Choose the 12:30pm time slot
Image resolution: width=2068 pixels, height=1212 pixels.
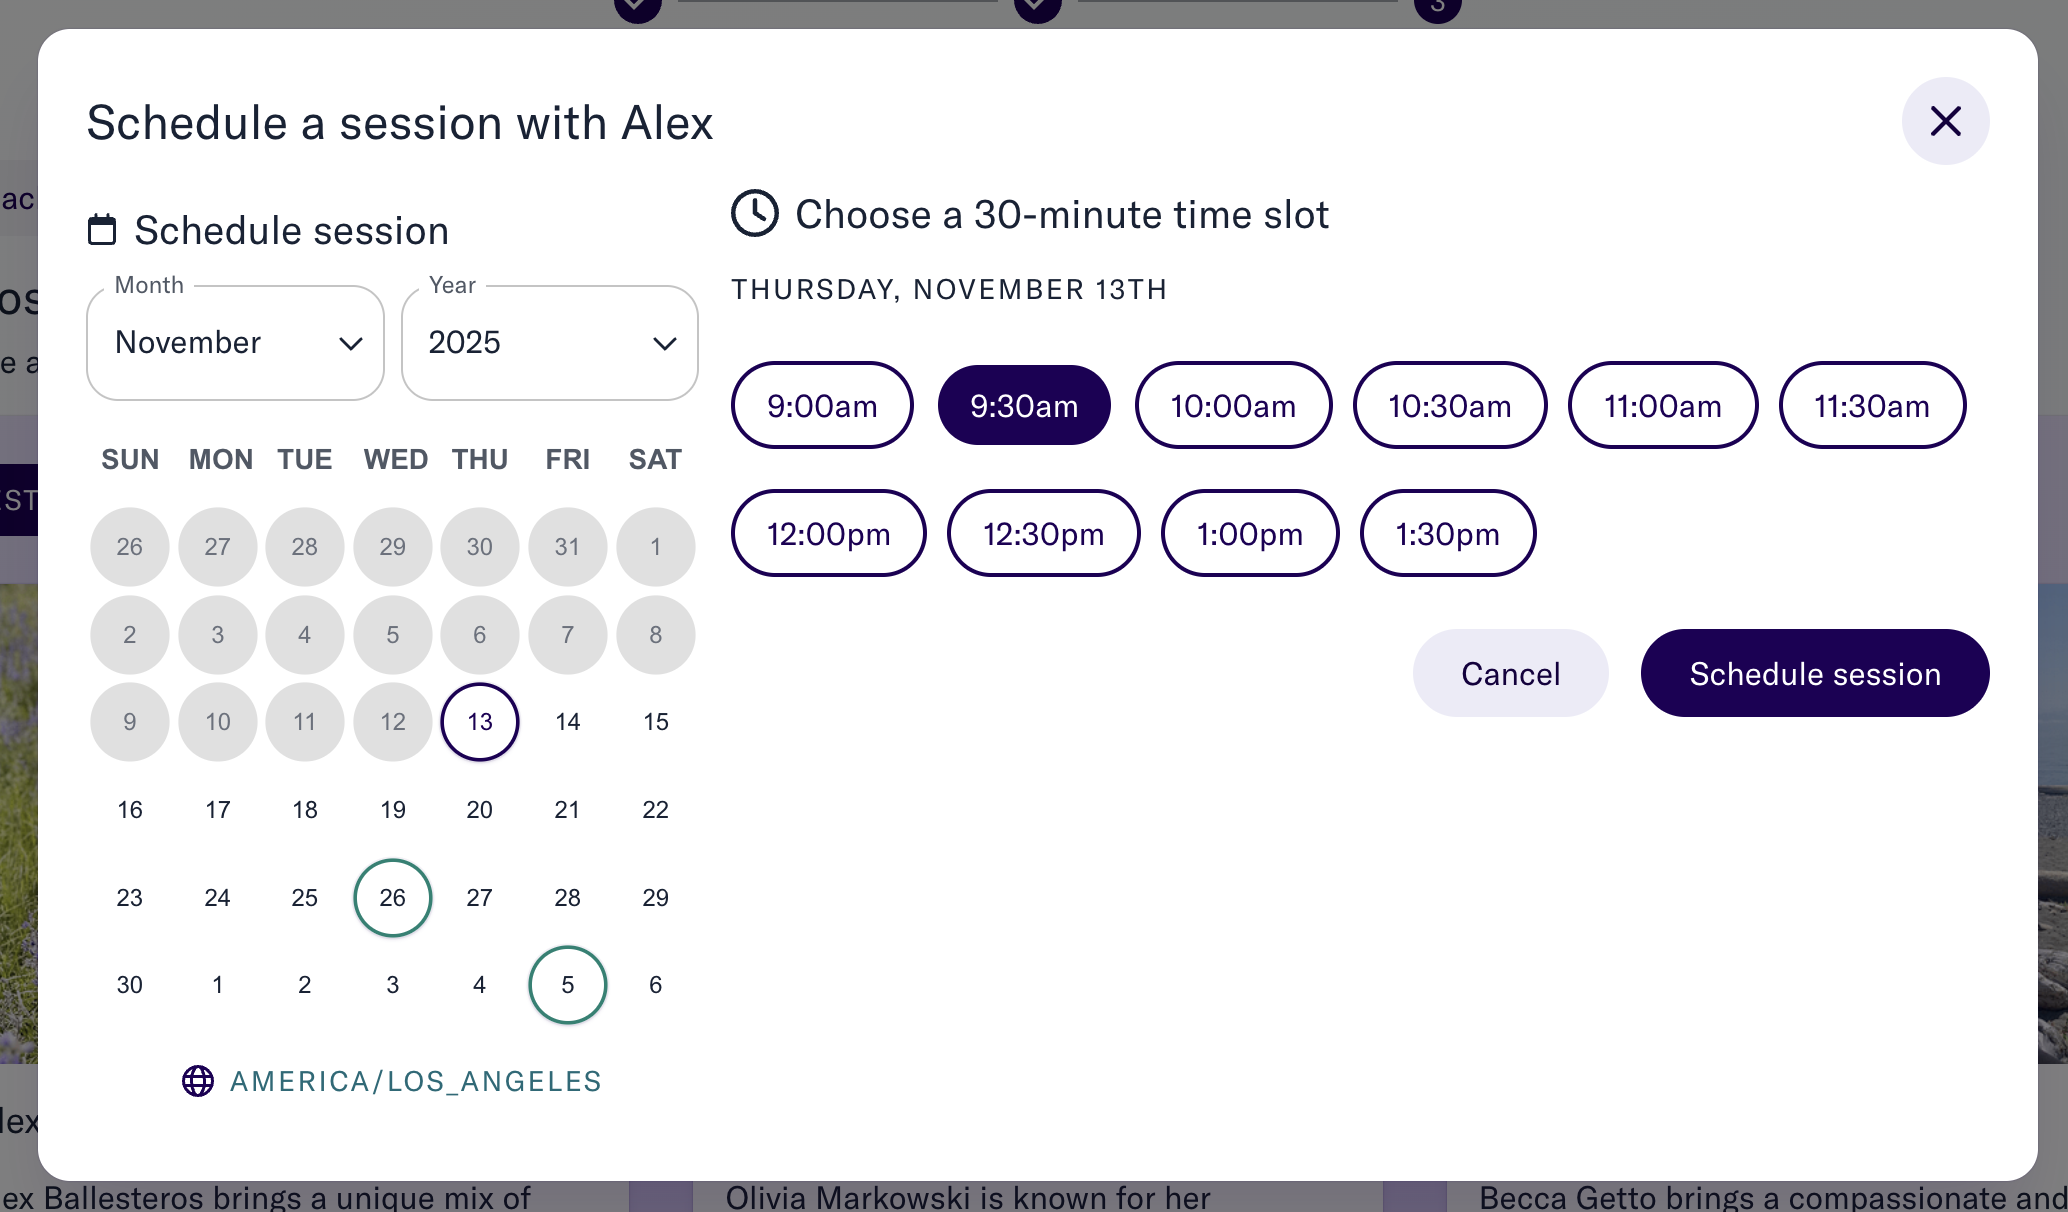tap(1043, 533)
